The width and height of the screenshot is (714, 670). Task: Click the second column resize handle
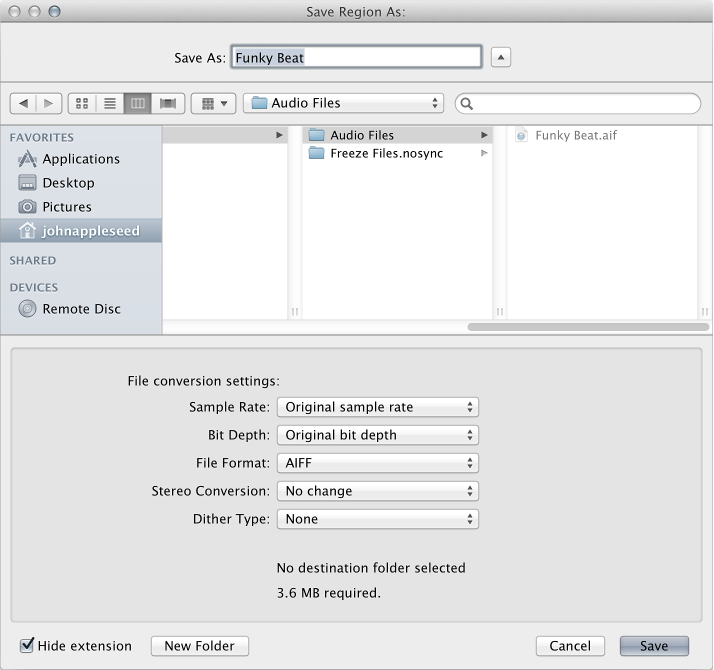tap(500, 312)
